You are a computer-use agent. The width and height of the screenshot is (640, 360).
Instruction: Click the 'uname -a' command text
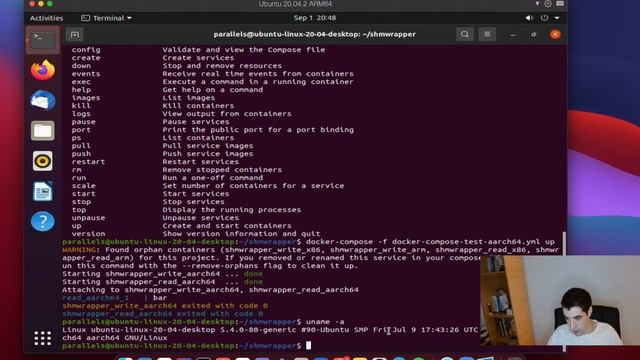(x=325, y=322)
